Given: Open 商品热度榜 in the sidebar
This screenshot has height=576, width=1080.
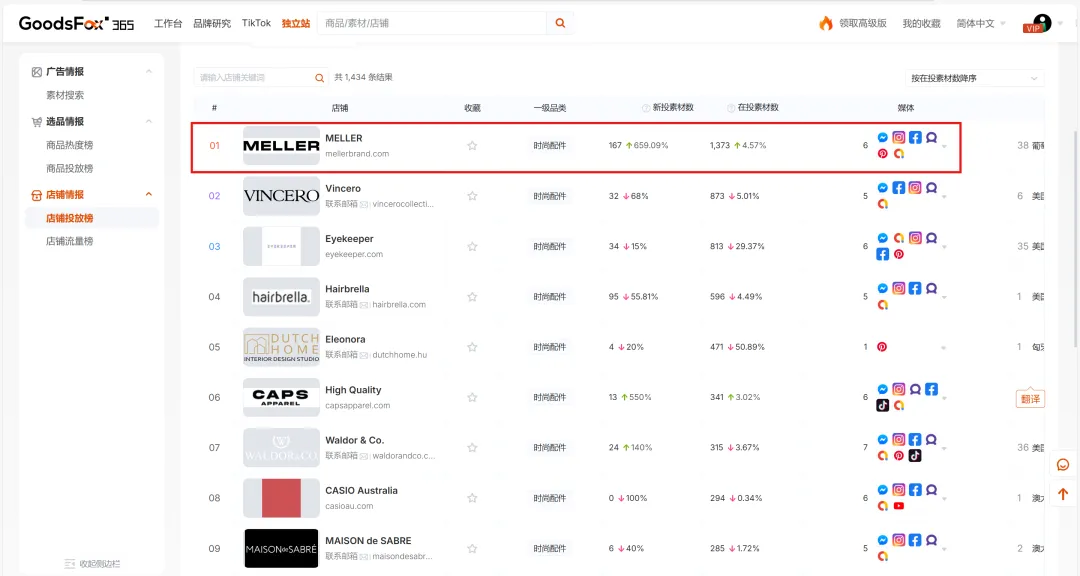Looking at the screenshot, I should click(x=70, y=145).
